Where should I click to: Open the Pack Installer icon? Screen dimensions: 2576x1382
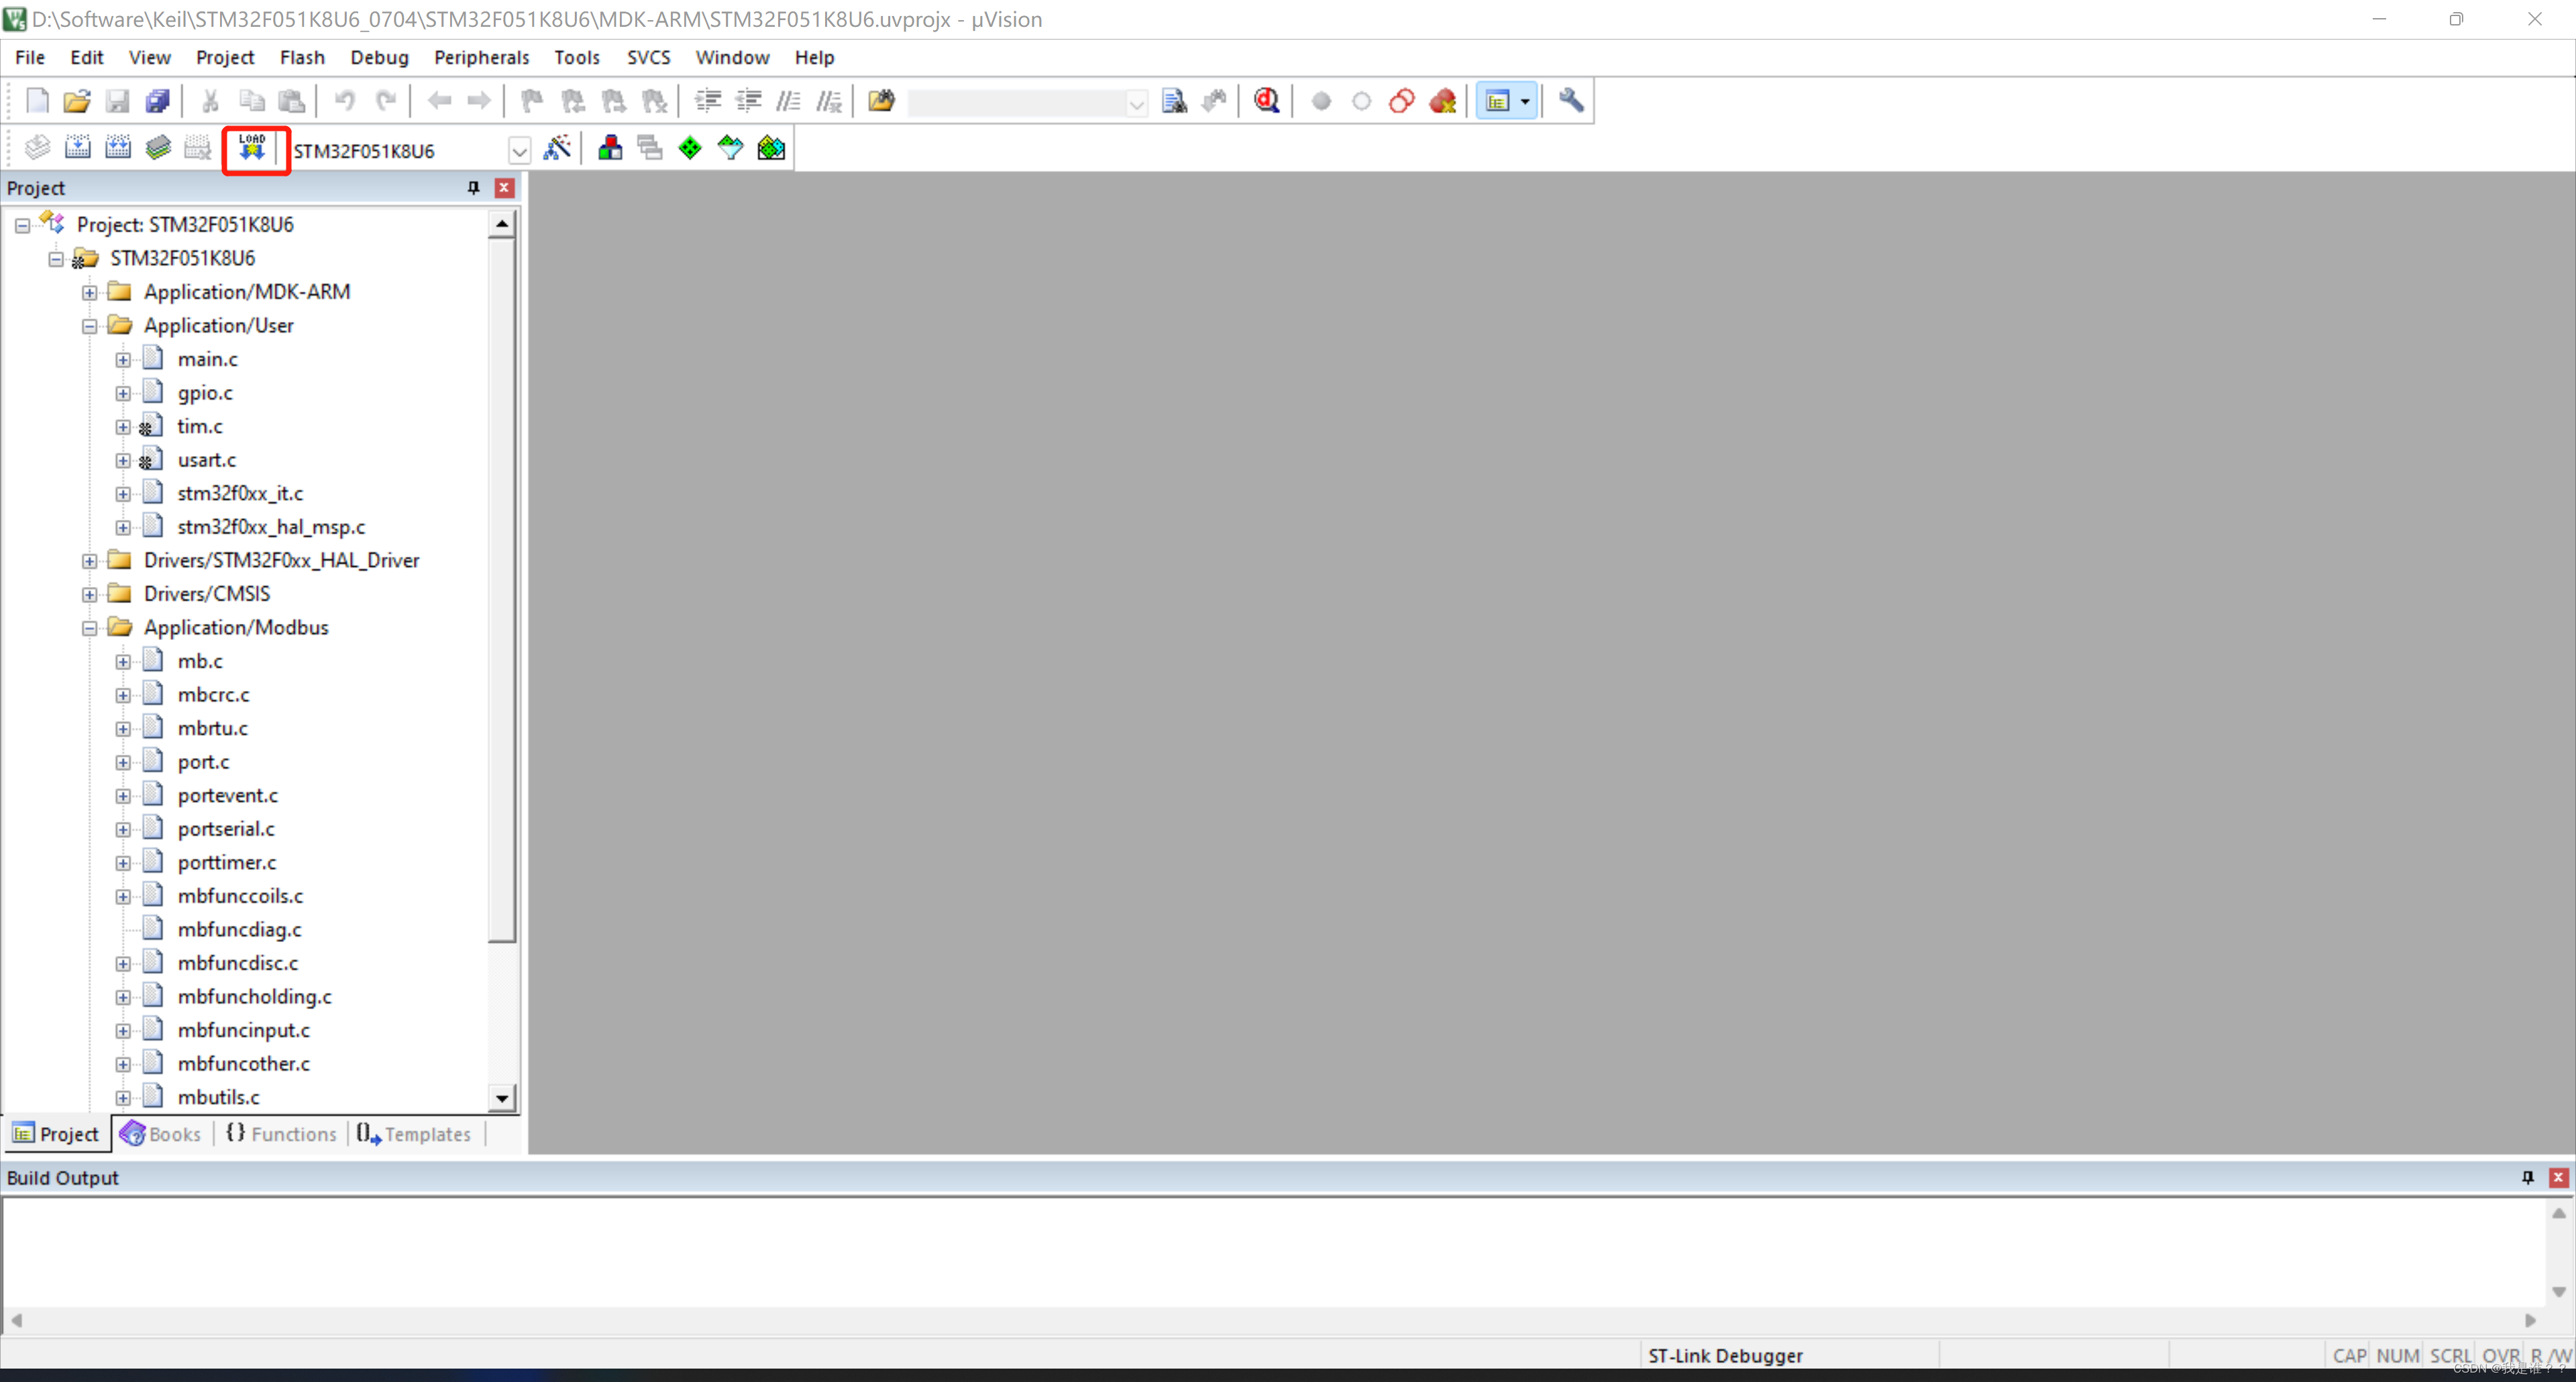(x=771, y=149)
